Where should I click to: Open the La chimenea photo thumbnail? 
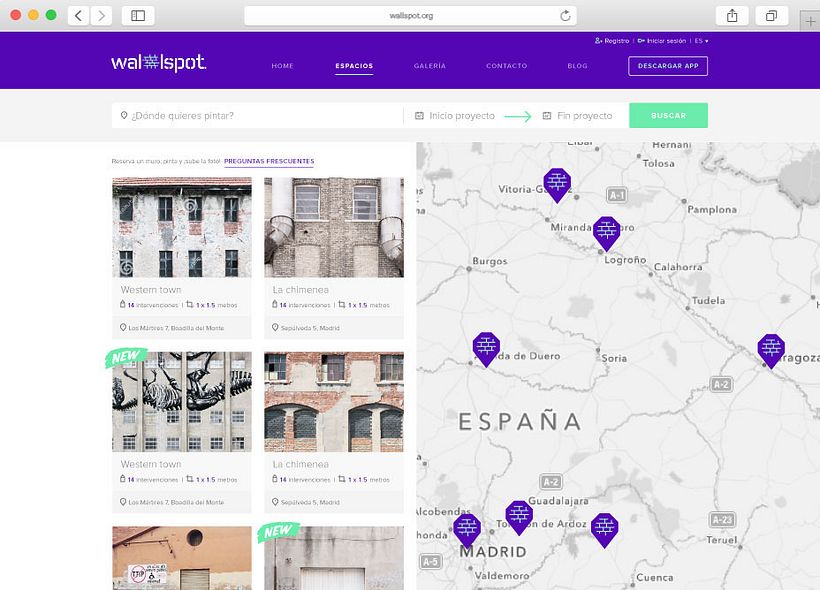(x=334, y=227)
